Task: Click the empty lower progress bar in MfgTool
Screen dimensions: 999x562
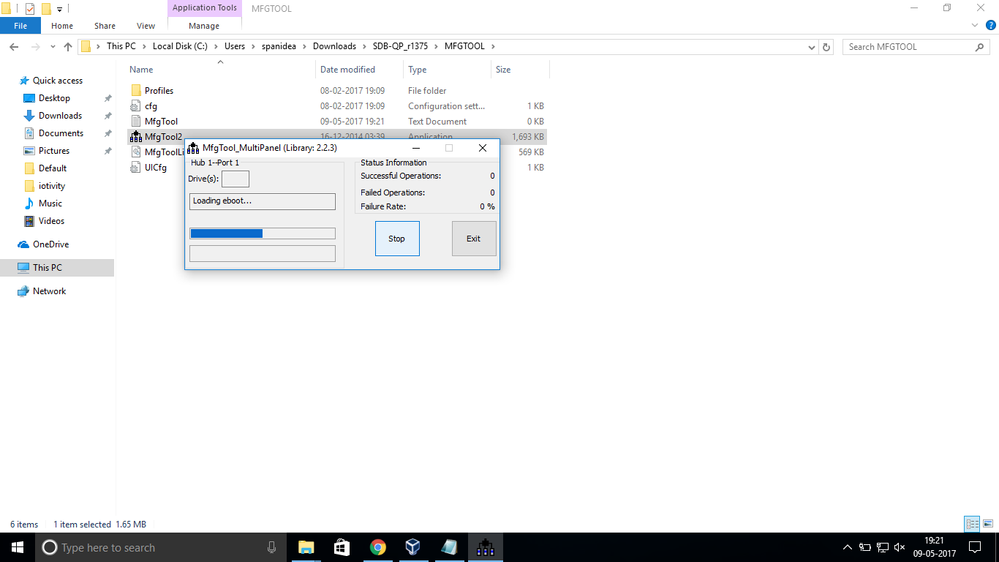Action: point(262,253)
